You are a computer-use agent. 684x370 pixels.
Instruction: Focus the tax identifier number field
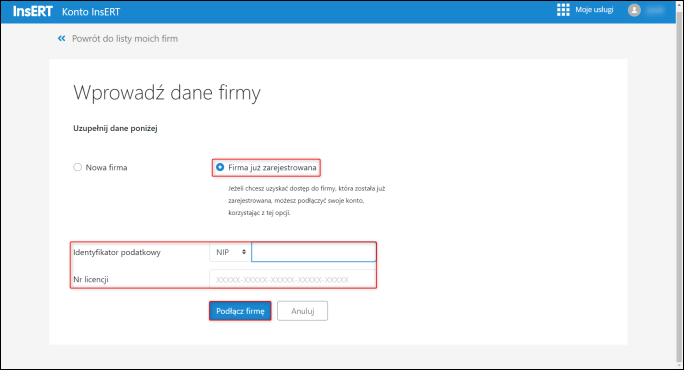[314, 252]
